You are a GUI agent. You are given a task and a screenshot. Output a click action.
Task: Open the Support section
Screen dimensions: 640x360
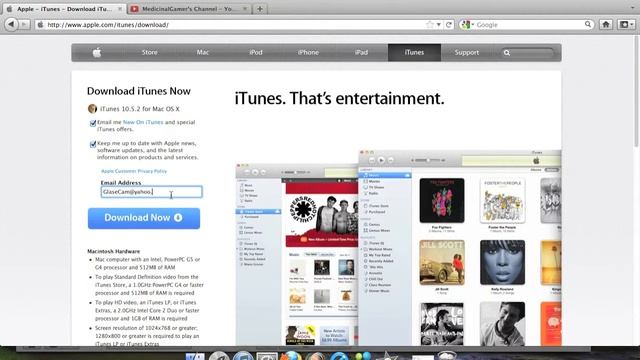467,52
